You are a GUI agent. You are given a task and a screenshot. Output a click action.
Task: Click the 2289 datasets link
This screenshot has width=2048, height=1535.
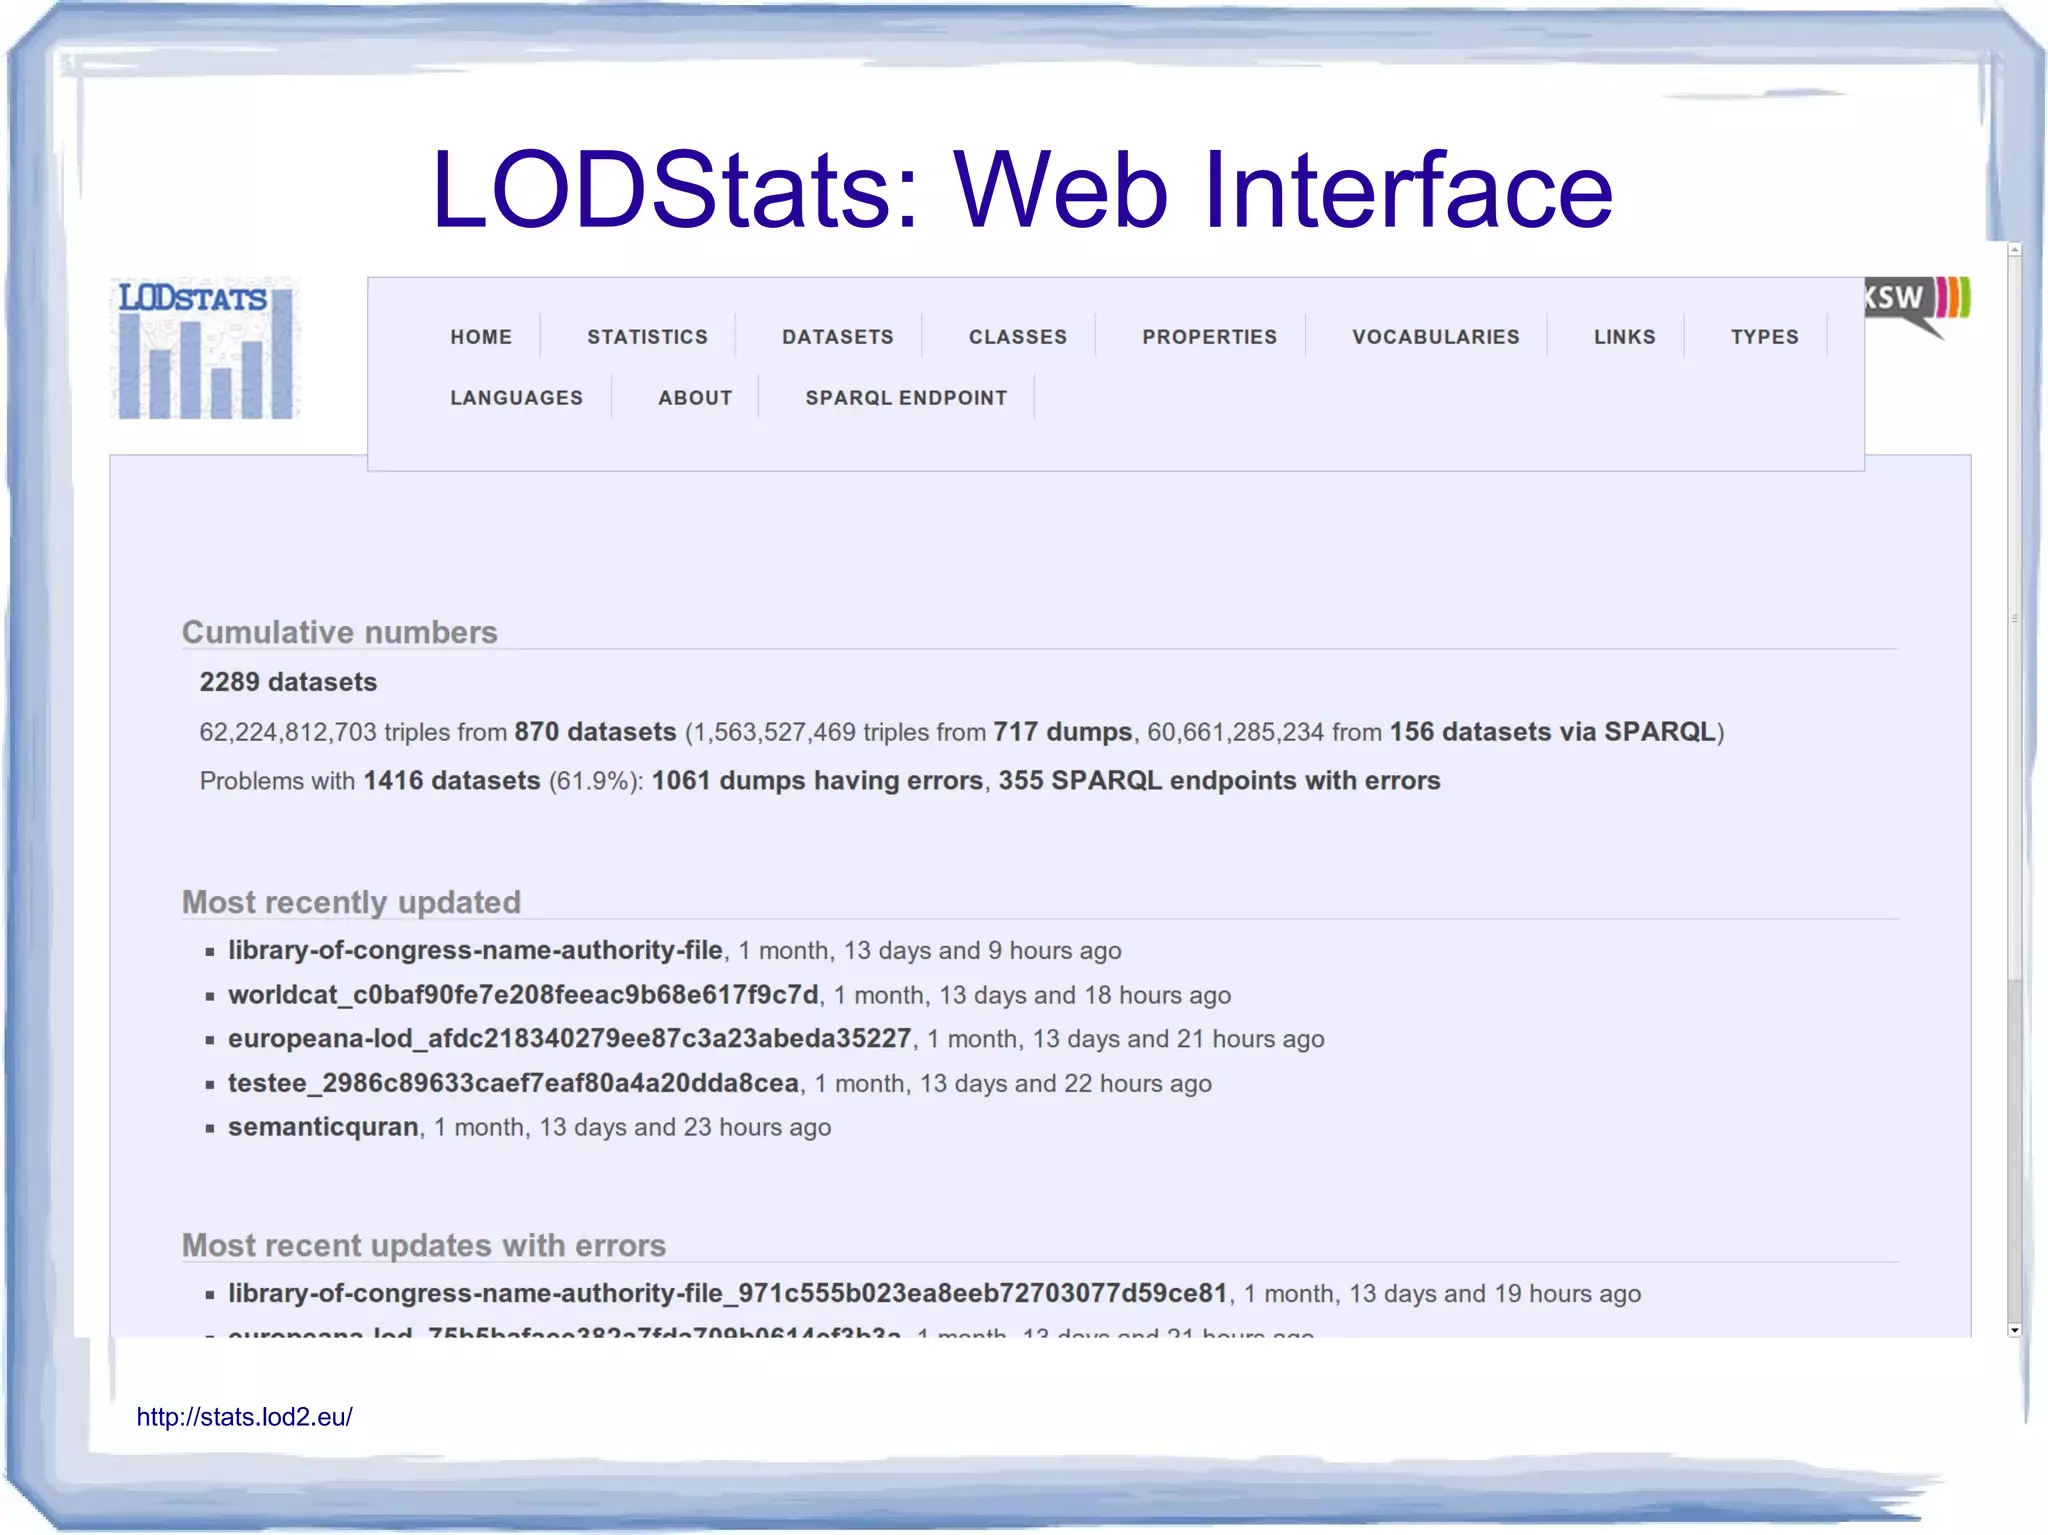click(288, 682)
